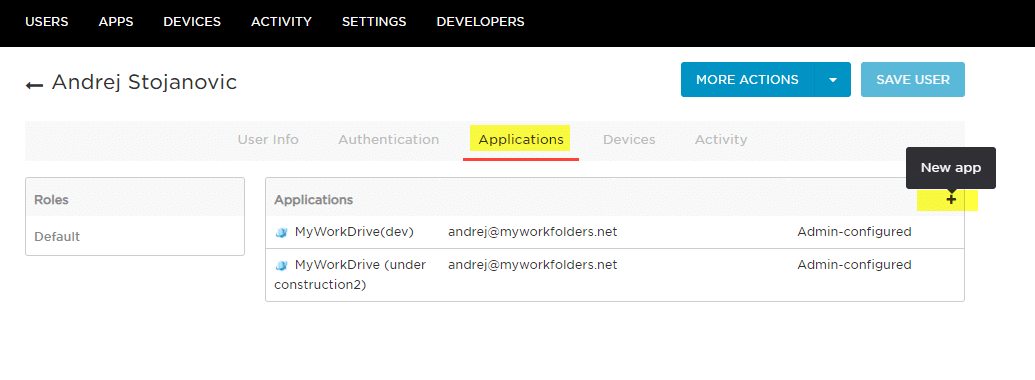Switch to the User Info tab
Screen dimensions: 1035x380
click(x=268, y=140)
